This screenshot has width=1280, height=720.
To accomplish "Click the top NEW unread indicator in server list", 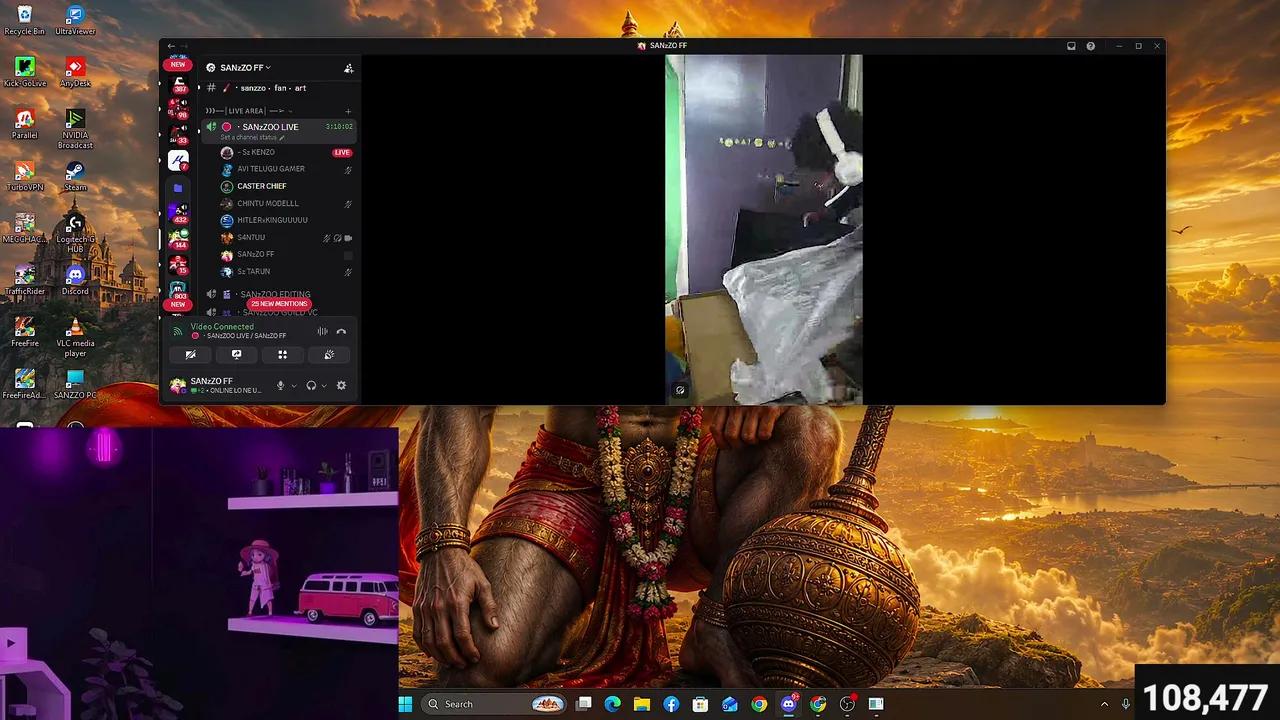I will 178,64.
